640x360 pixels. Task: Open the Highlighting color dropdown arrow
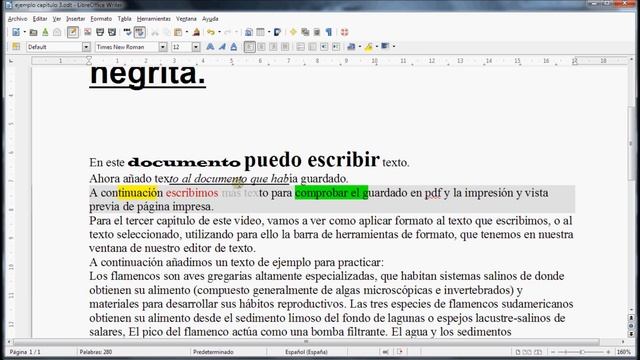point(377,47)
